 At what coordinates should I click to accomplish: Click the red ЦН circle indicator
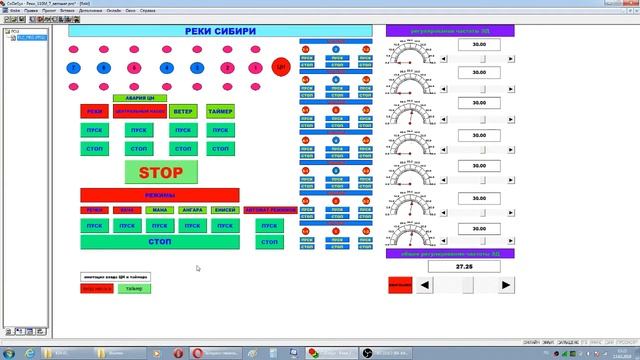281,67
